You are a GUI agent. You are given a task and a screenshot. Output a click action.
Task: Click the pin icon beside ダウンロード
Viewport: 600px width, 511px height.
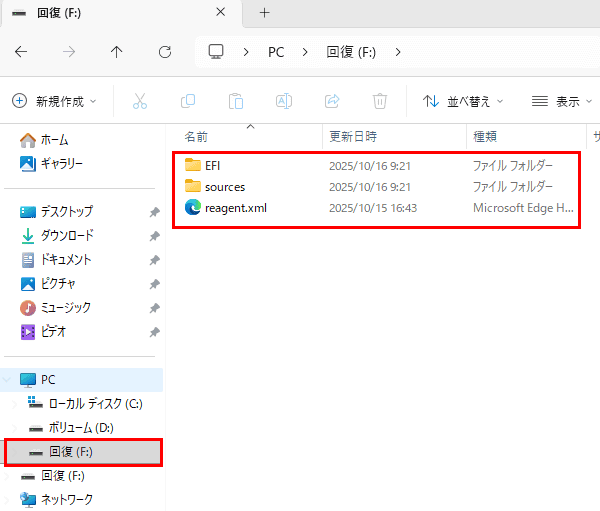tap(154, 236)
